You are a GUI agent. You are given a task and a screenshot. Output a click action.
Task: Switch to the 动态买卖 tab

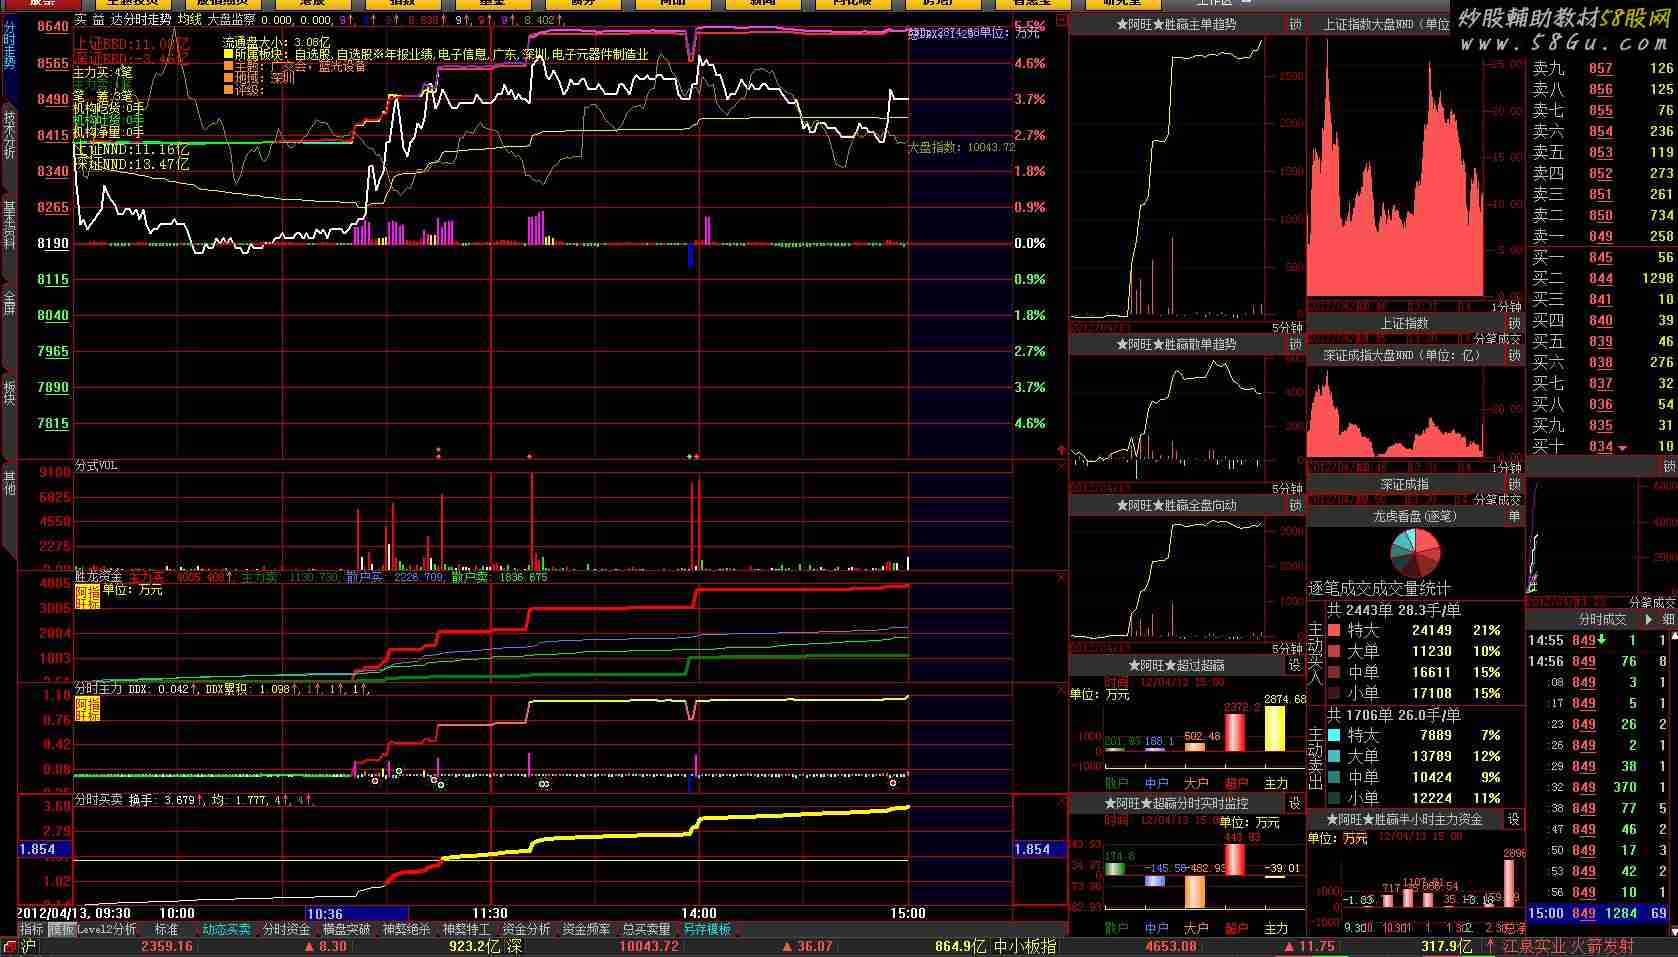click(x=226, y=930)
